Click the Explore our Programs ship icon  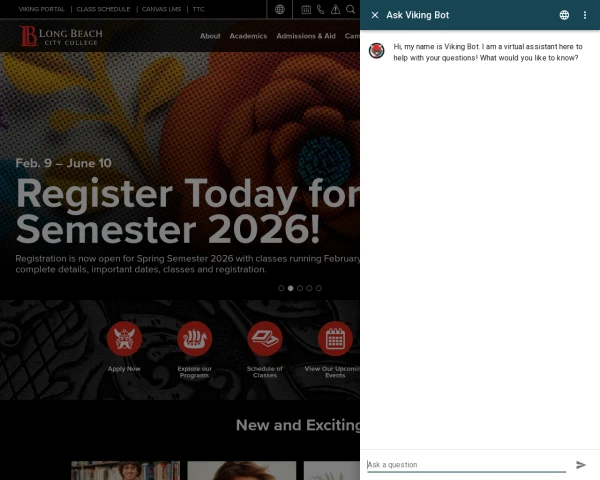click(194, 339)
